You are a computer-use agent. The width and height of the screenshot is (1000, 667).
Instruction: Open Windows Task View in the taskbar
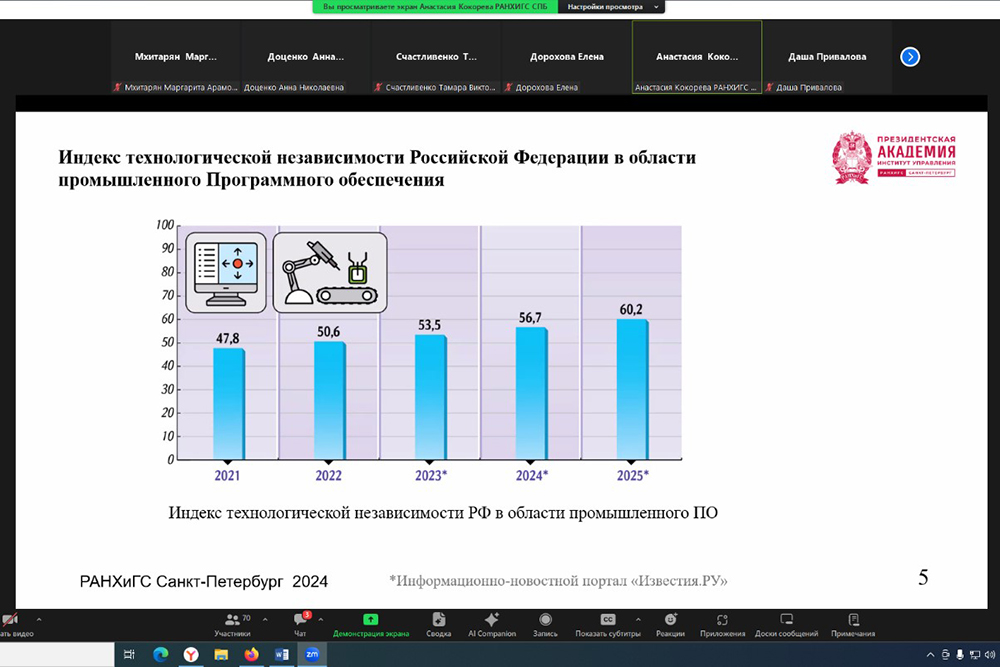click(x=129, y=654)
